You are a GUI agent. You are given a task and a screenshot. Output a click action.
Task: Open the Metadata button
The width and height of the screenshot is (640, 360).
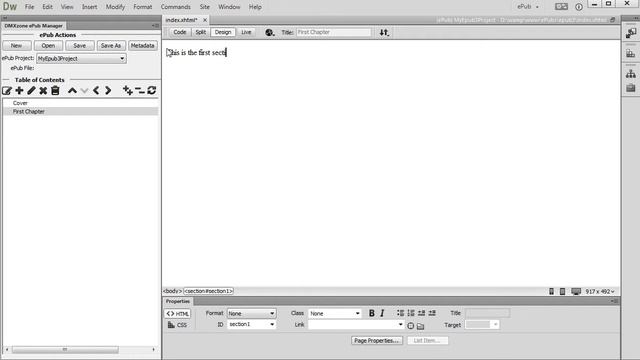pyautogui.click(x=142, y=46)
